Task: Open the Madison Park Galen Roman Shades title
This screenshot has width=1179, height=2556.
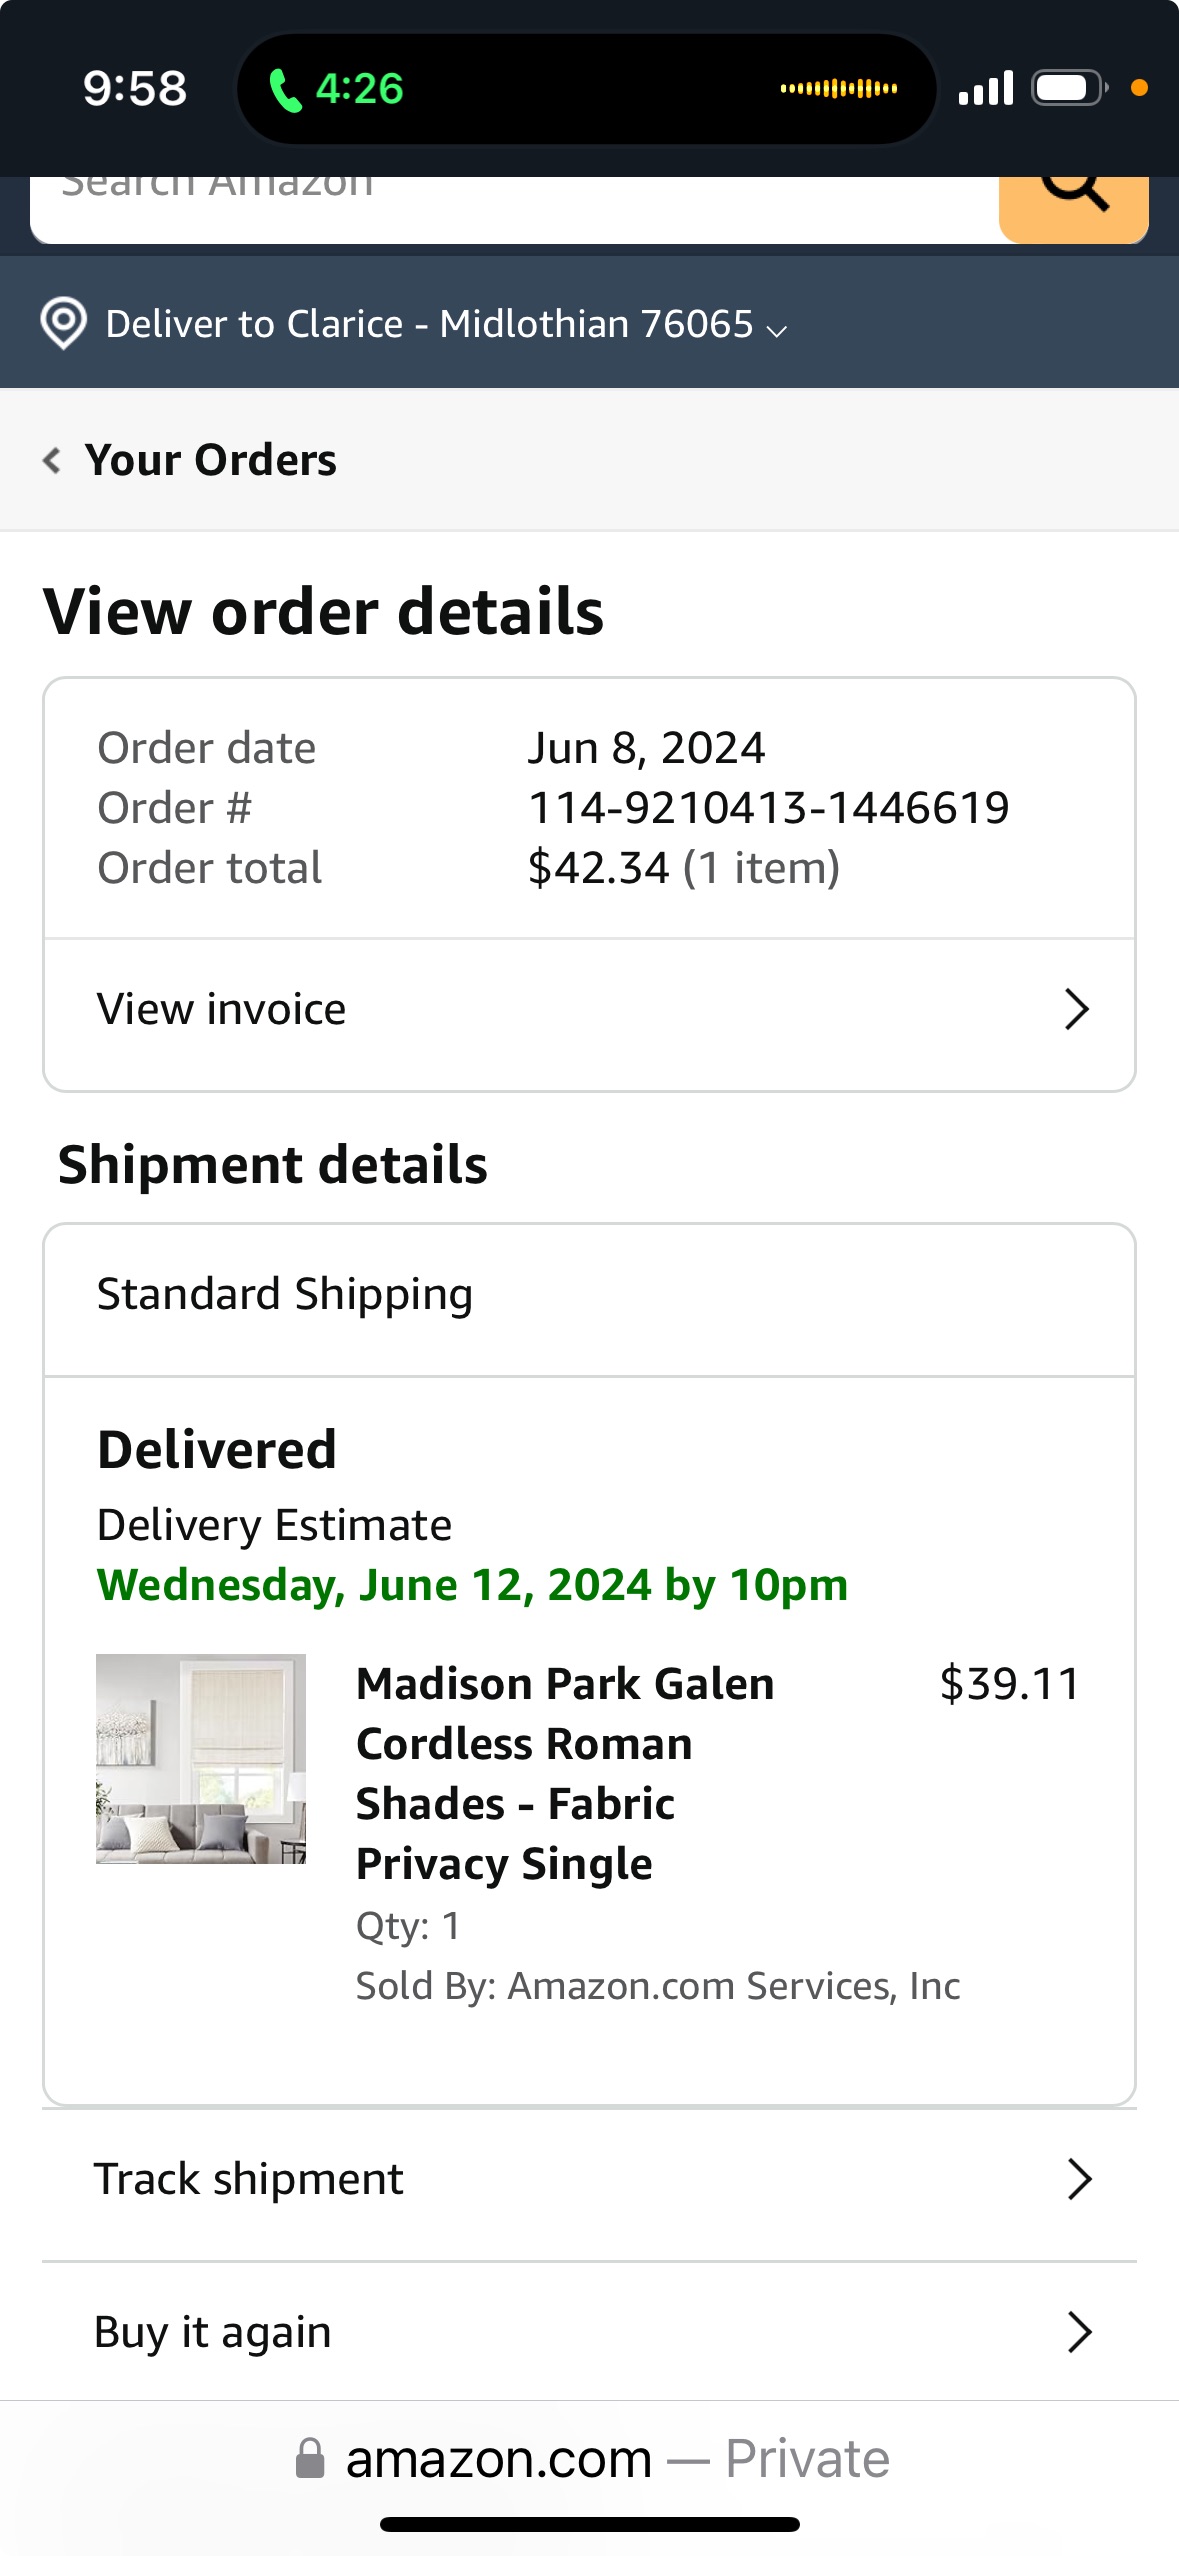Action: (565, 1773)
